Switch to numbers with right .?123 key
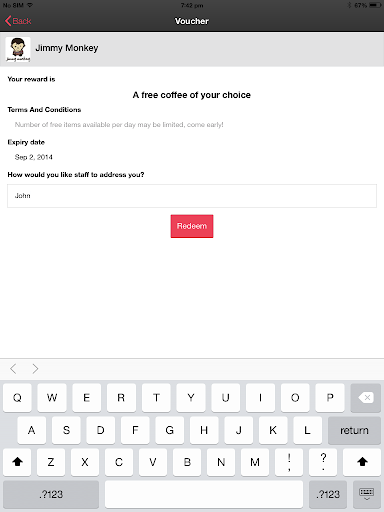 coord(328,494)
